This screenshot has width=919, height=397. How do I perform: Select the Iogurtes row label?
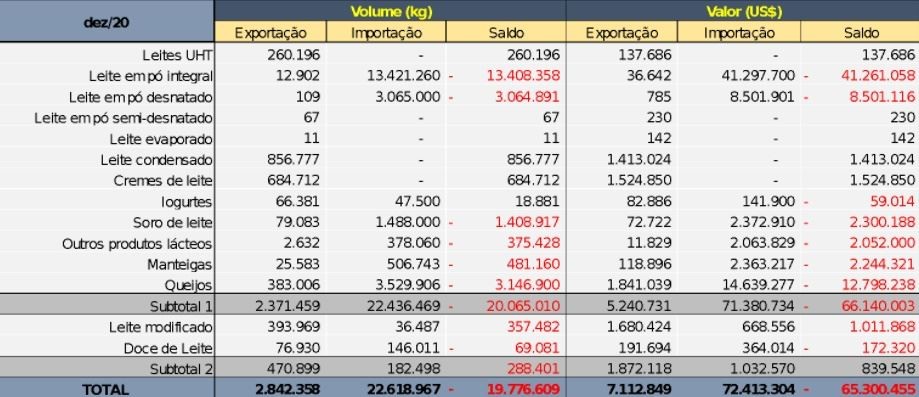[187, 202]
